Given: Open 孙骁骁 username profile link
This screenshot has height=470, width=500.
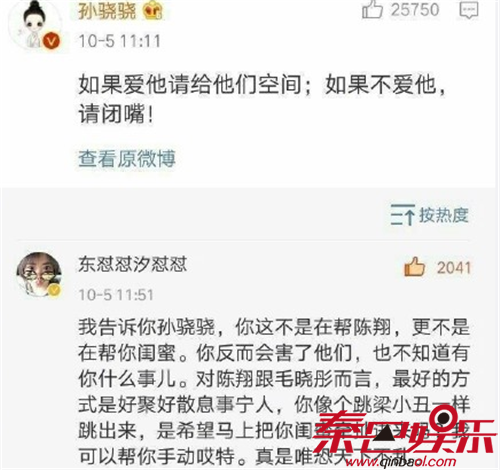Looking at the screenshot, I should (107, 10).
